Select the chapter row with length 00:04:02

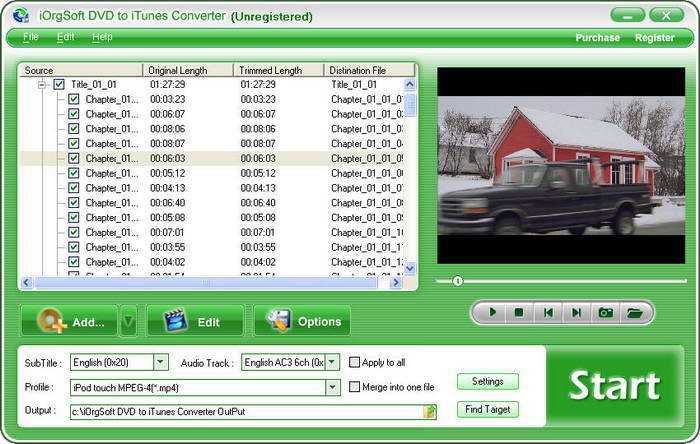pyautogui.click(x=212, y=262)
